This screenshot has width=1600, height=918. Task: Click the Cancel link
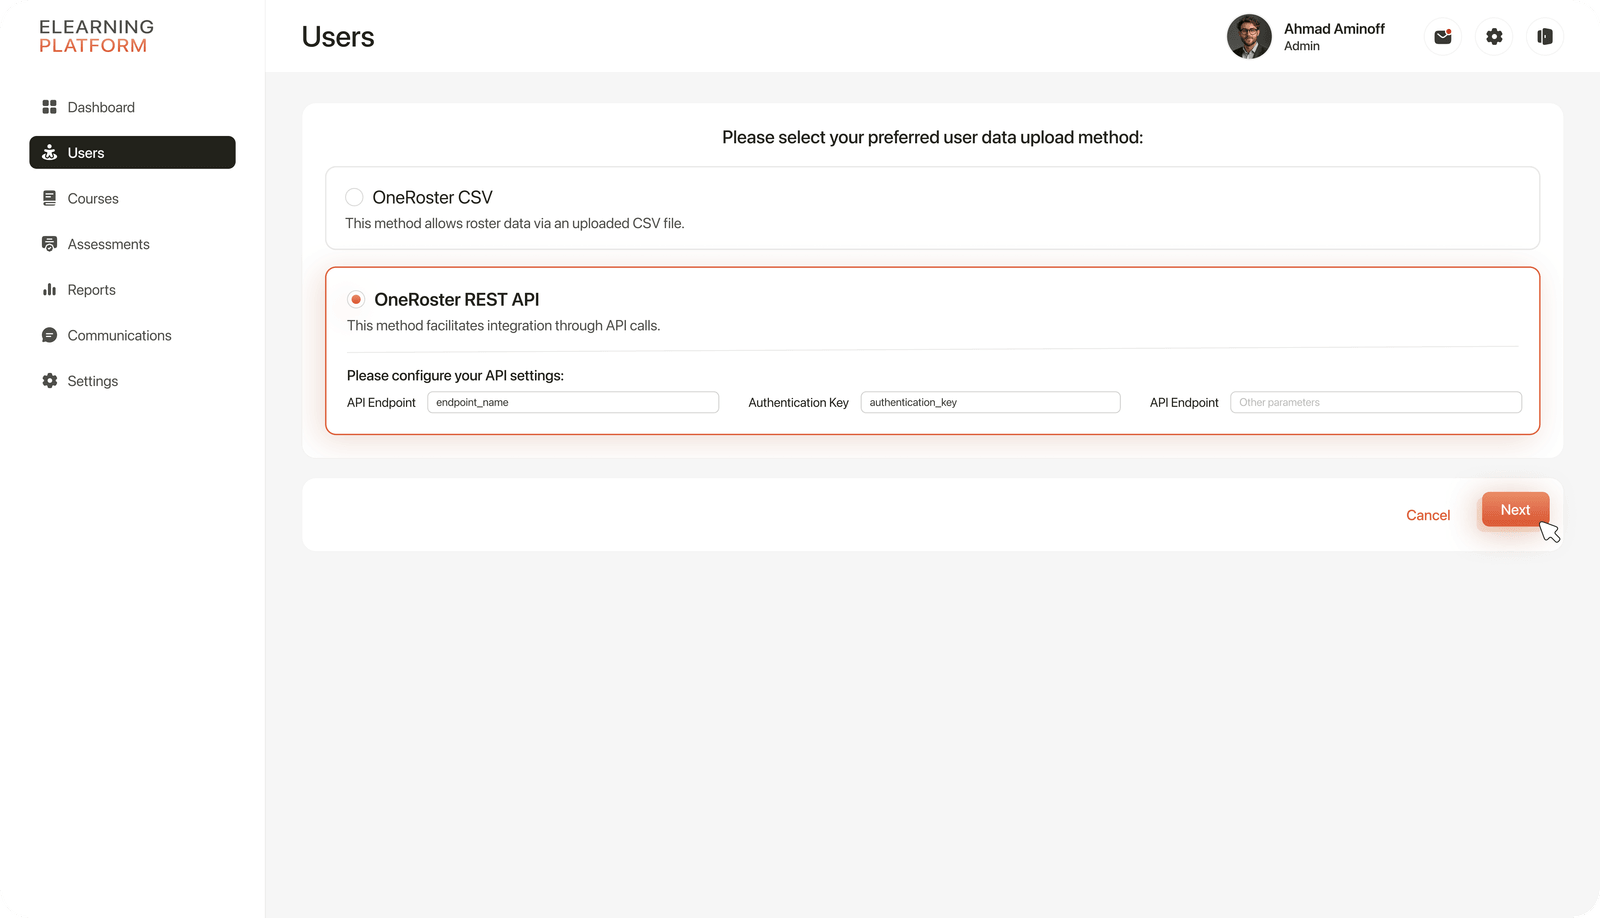1427,515
